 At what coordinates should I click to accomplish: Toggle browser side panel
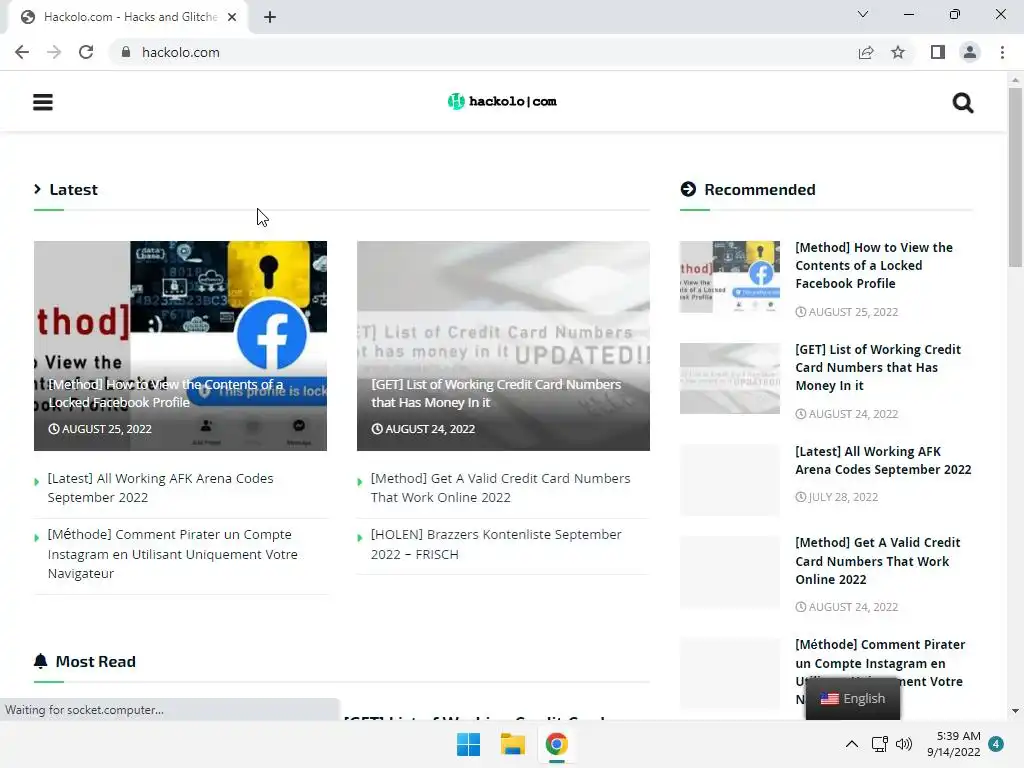tap(938, 52)
